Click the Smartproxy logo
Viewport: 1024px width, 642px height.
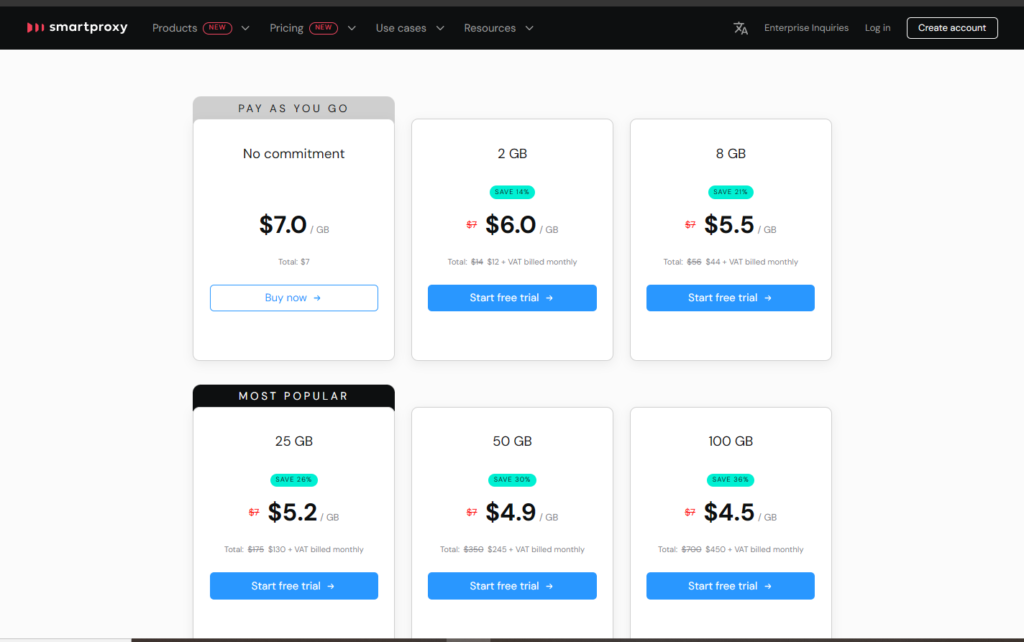click(77, 27)
